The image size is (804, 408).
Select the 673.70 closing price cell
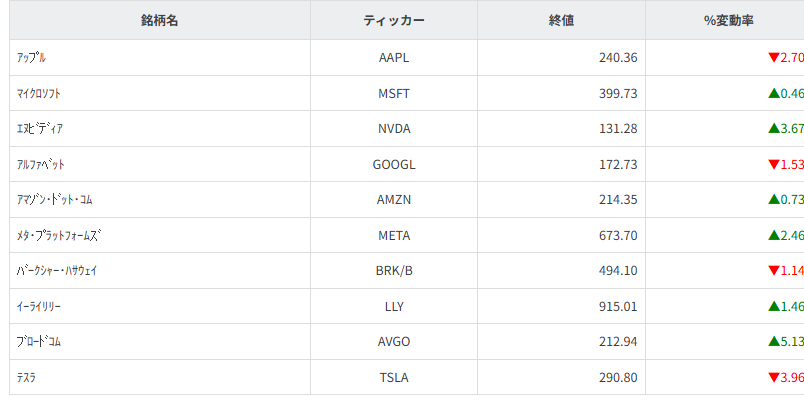point(617,236)
